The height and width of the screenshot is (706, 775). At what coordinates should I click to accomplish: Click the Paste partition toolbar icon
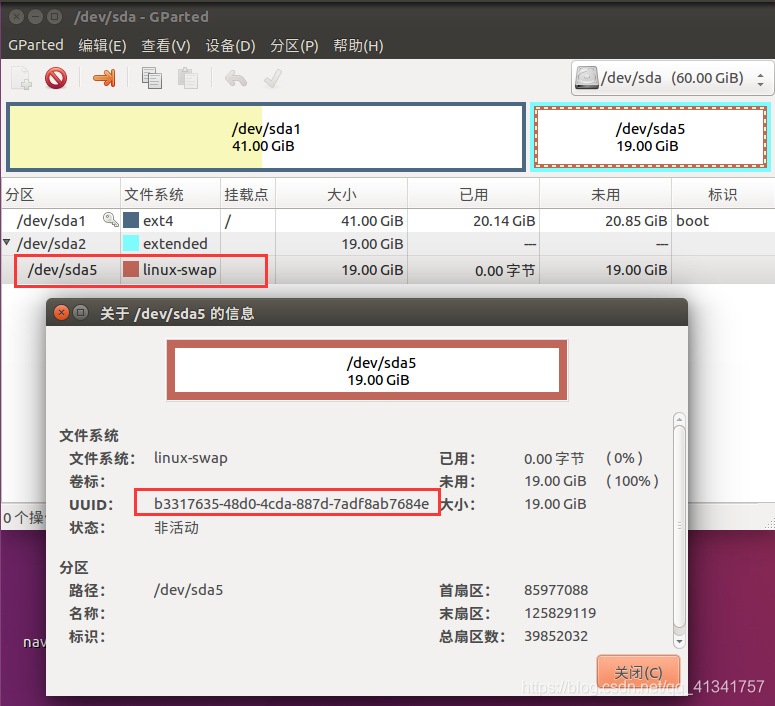pyautogui.click(x=187, y=78)
